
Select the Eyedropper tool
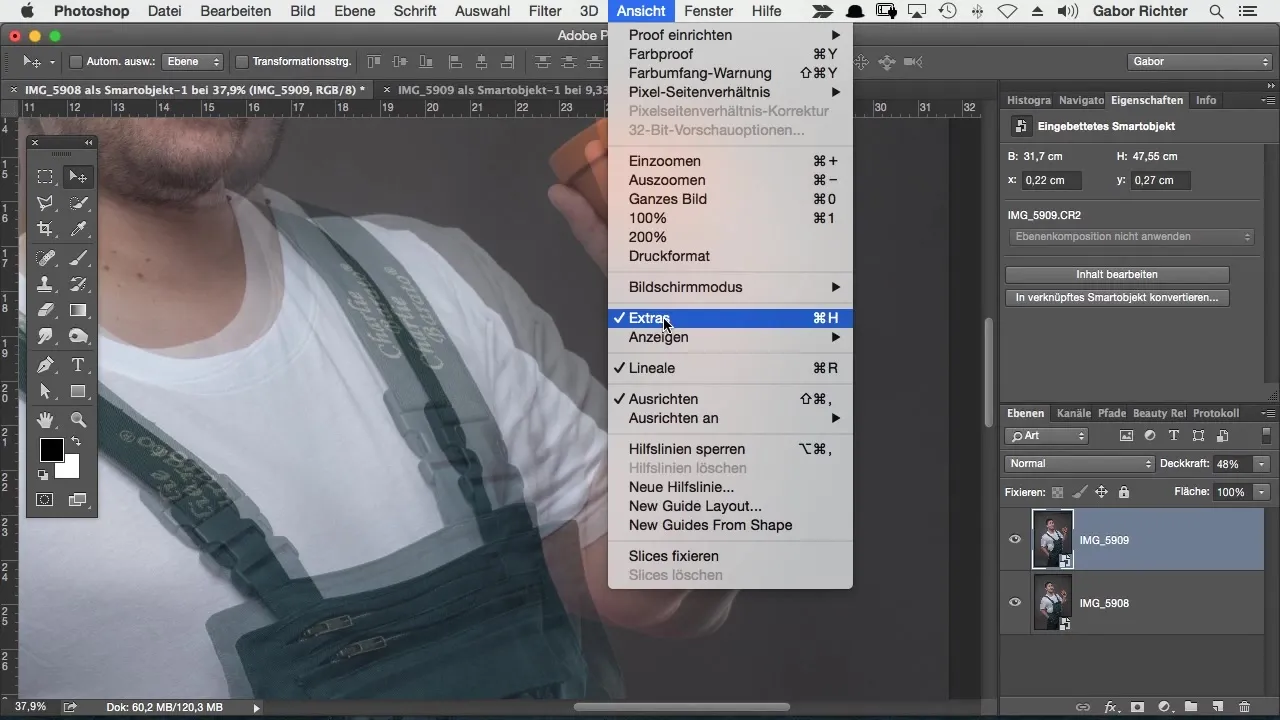[78, 229]
